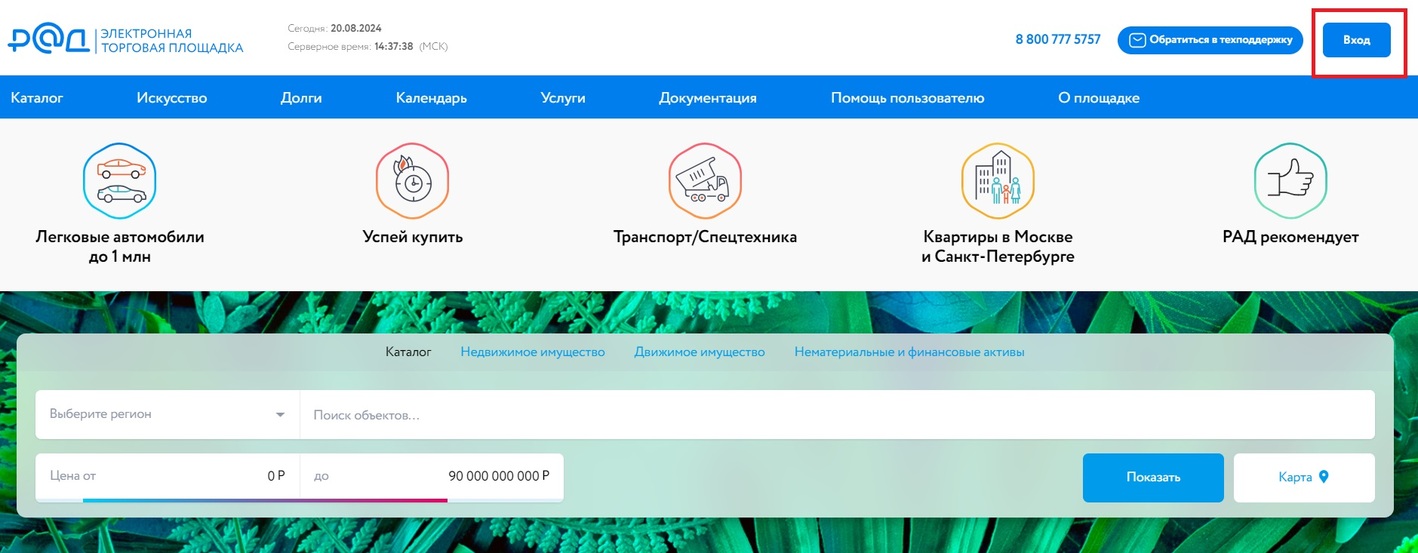Open the thumbs-up РАД рекомендует icon
This screenshot has height=553, width=1418.
[x=1290, y=180]
